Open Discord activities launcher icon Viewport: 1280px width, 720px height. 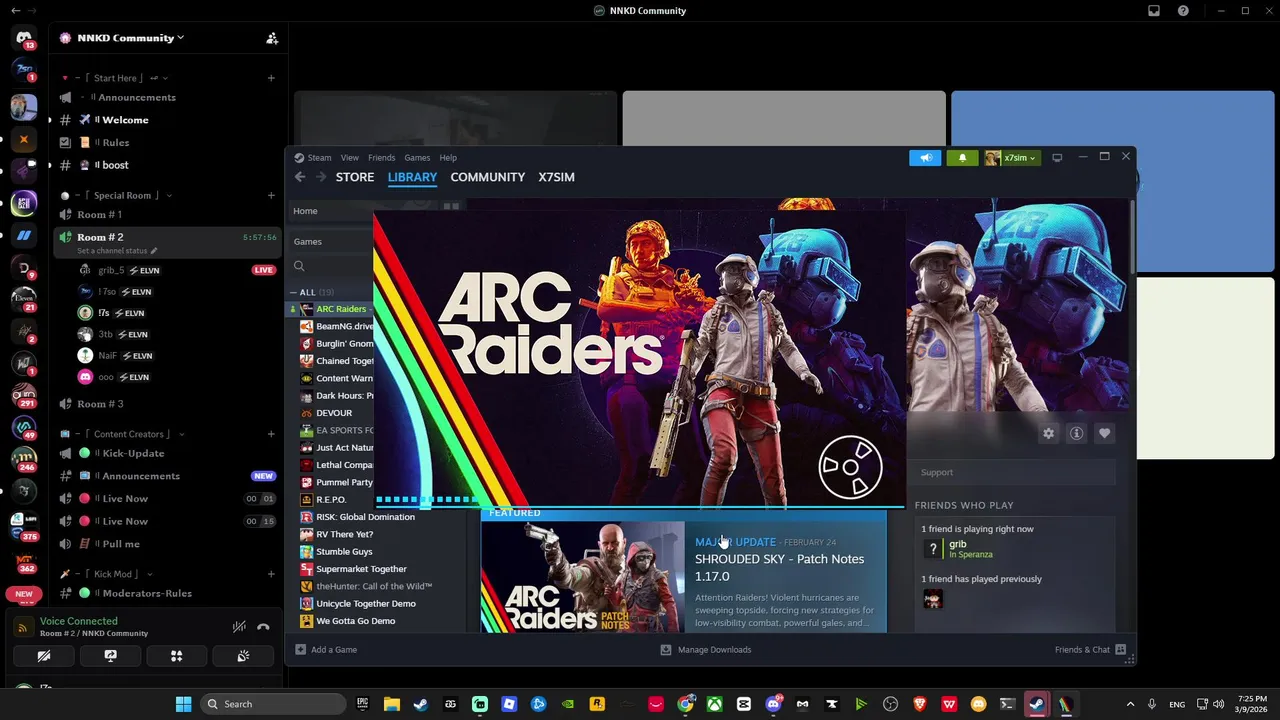(x=176, y=656)
